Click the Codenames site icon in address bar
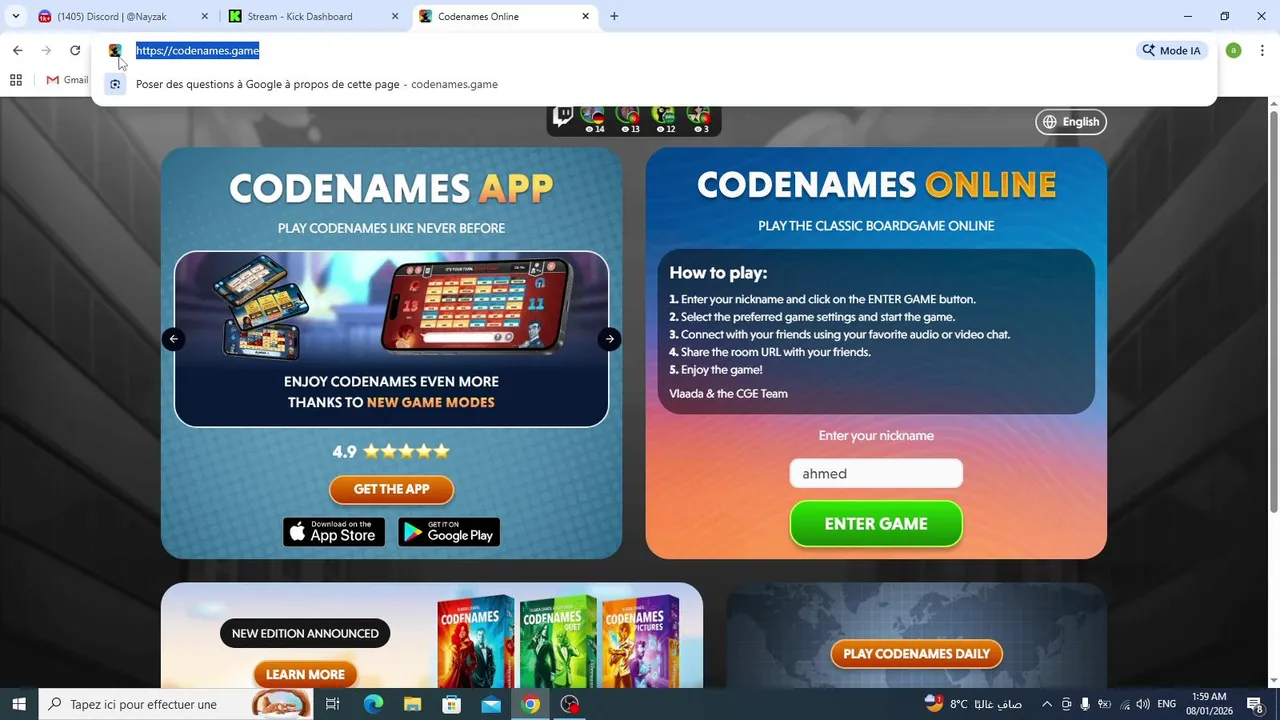Image resolution: width=1280 pixels, height=720 pixels. tap(115, 51)
